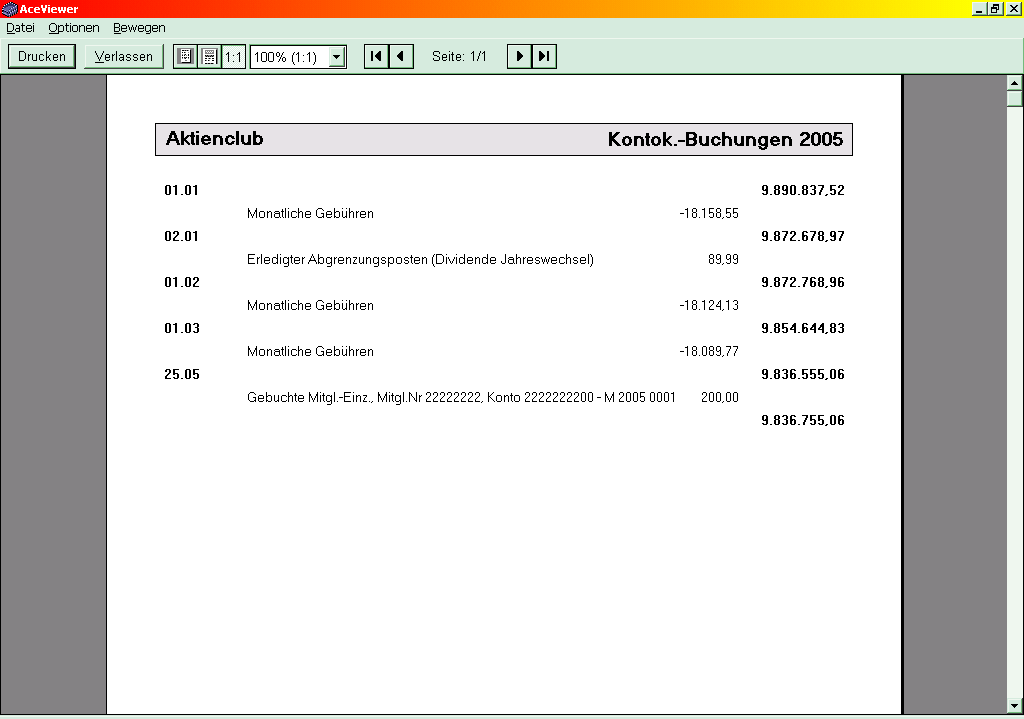Go to the next page

520,56
